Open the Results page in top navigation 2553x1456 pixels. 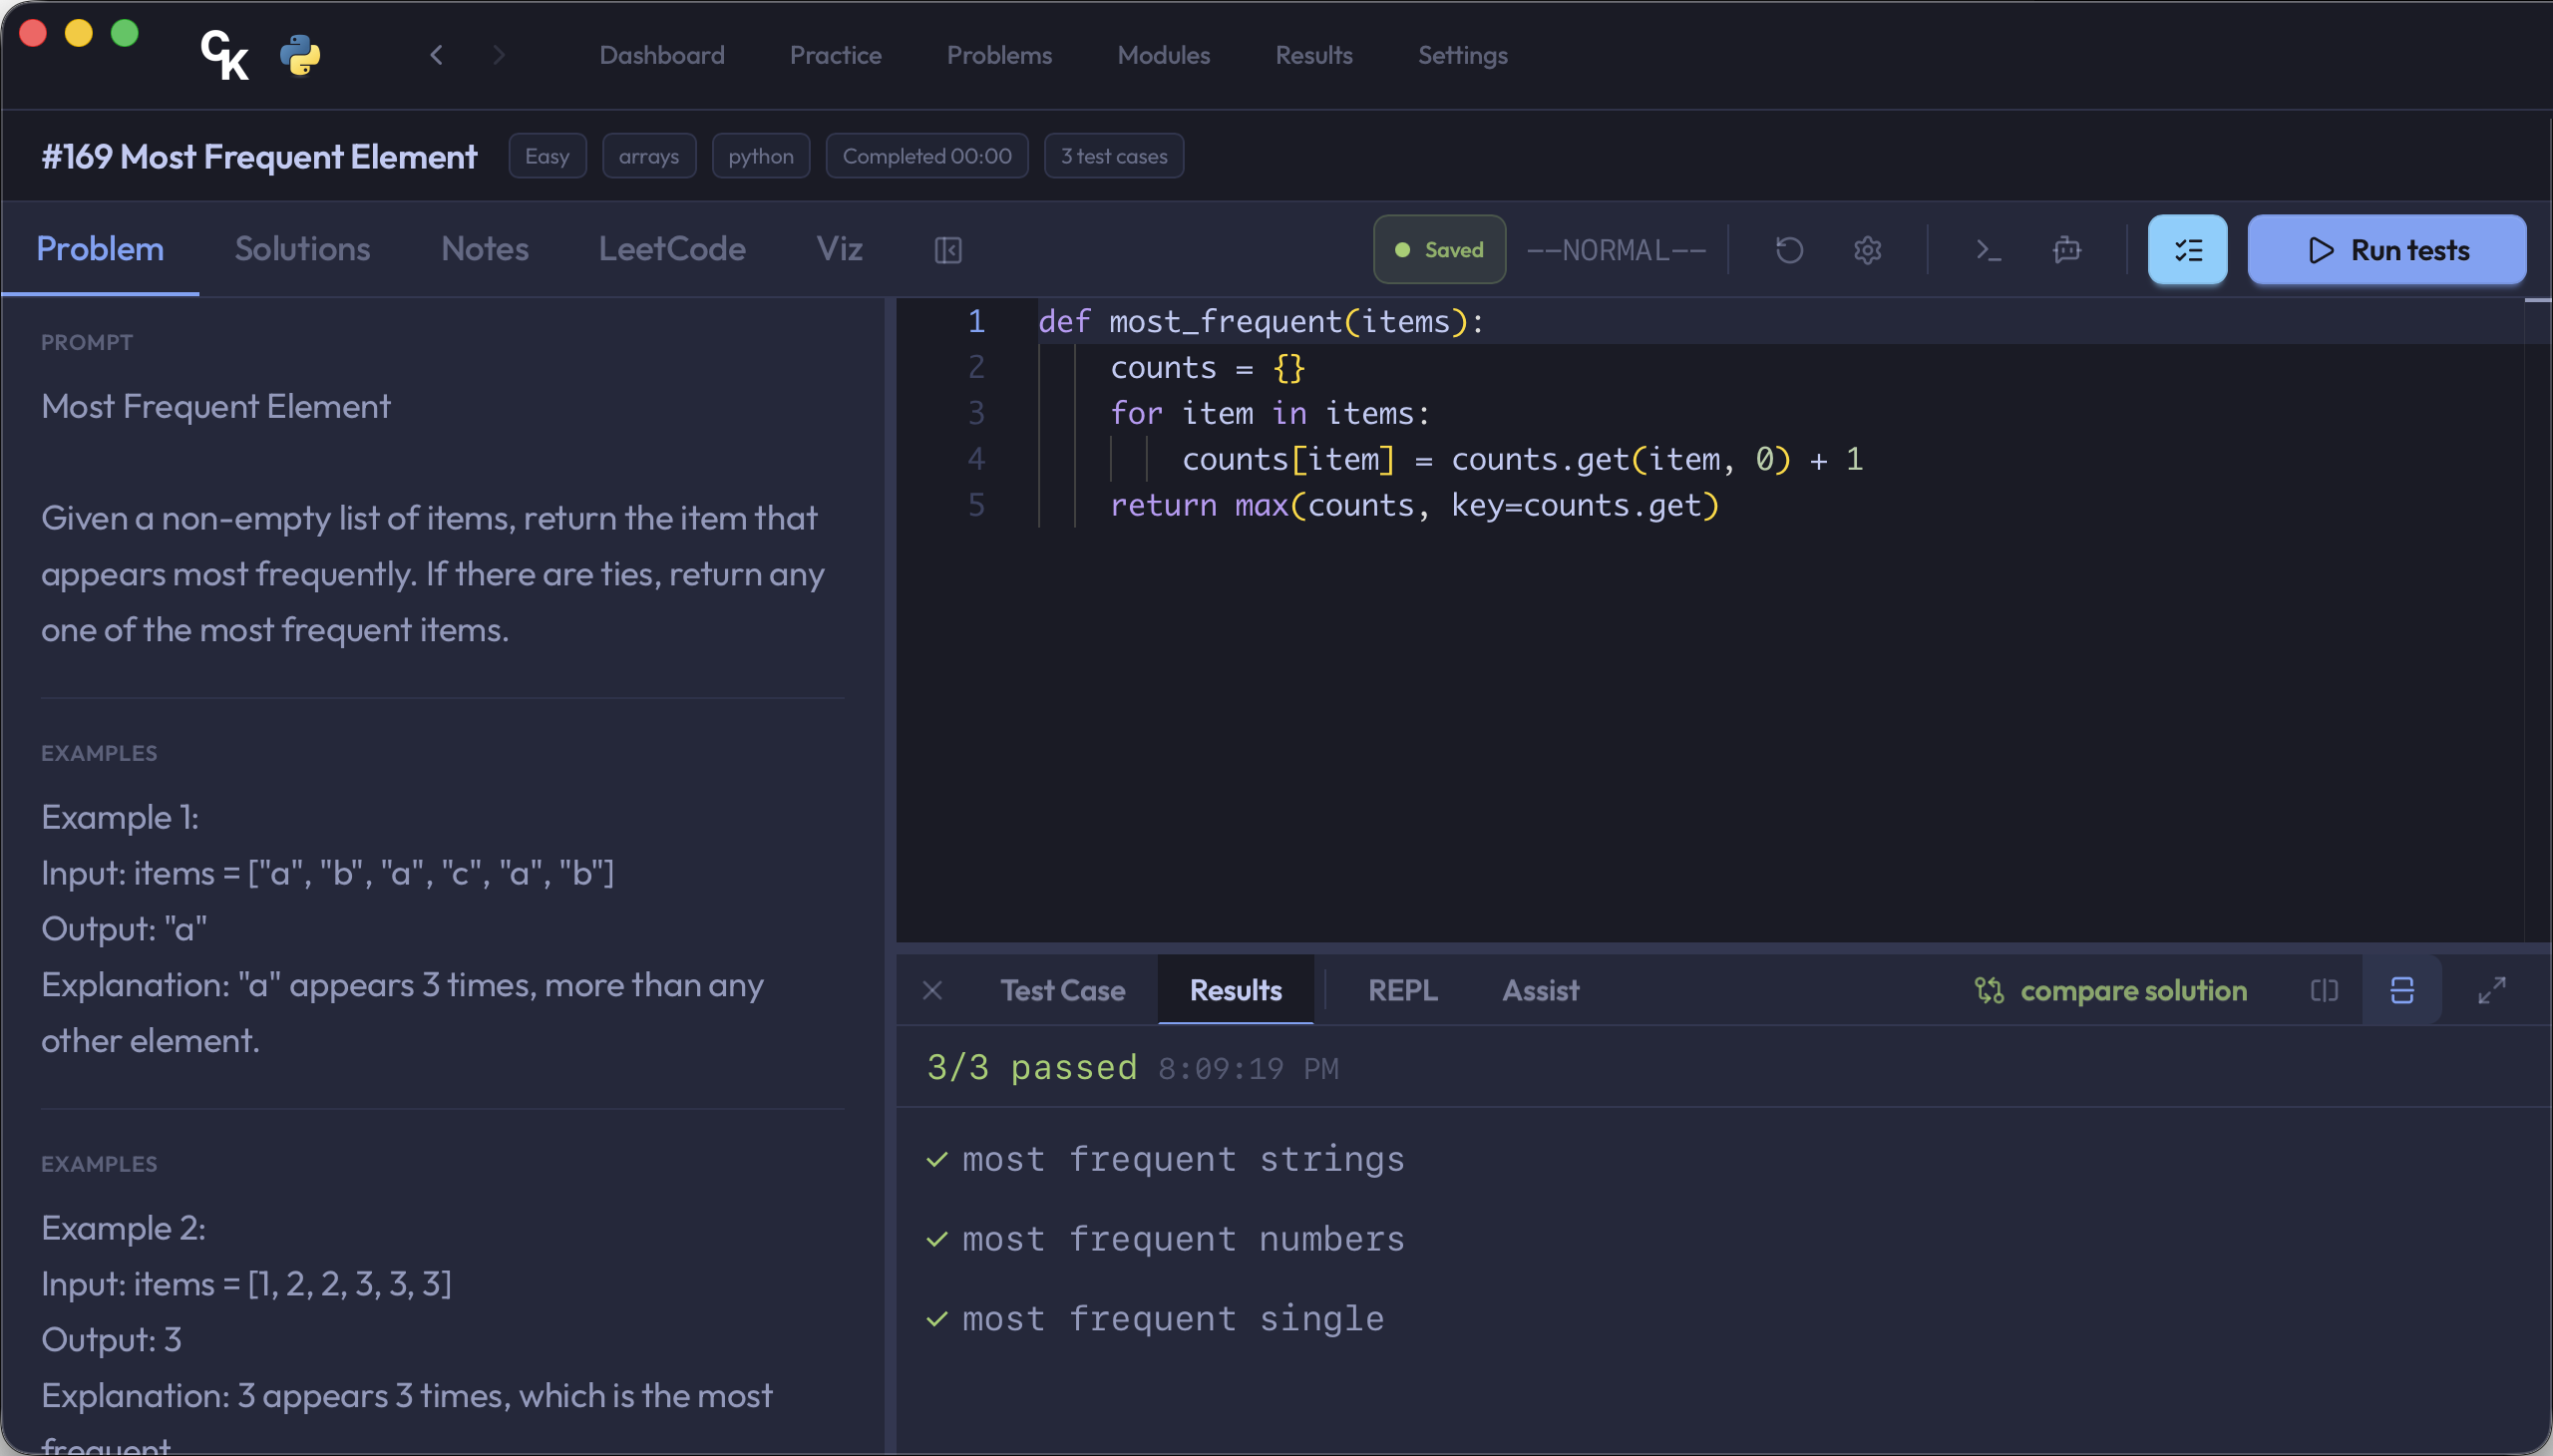coord(1314,55)
